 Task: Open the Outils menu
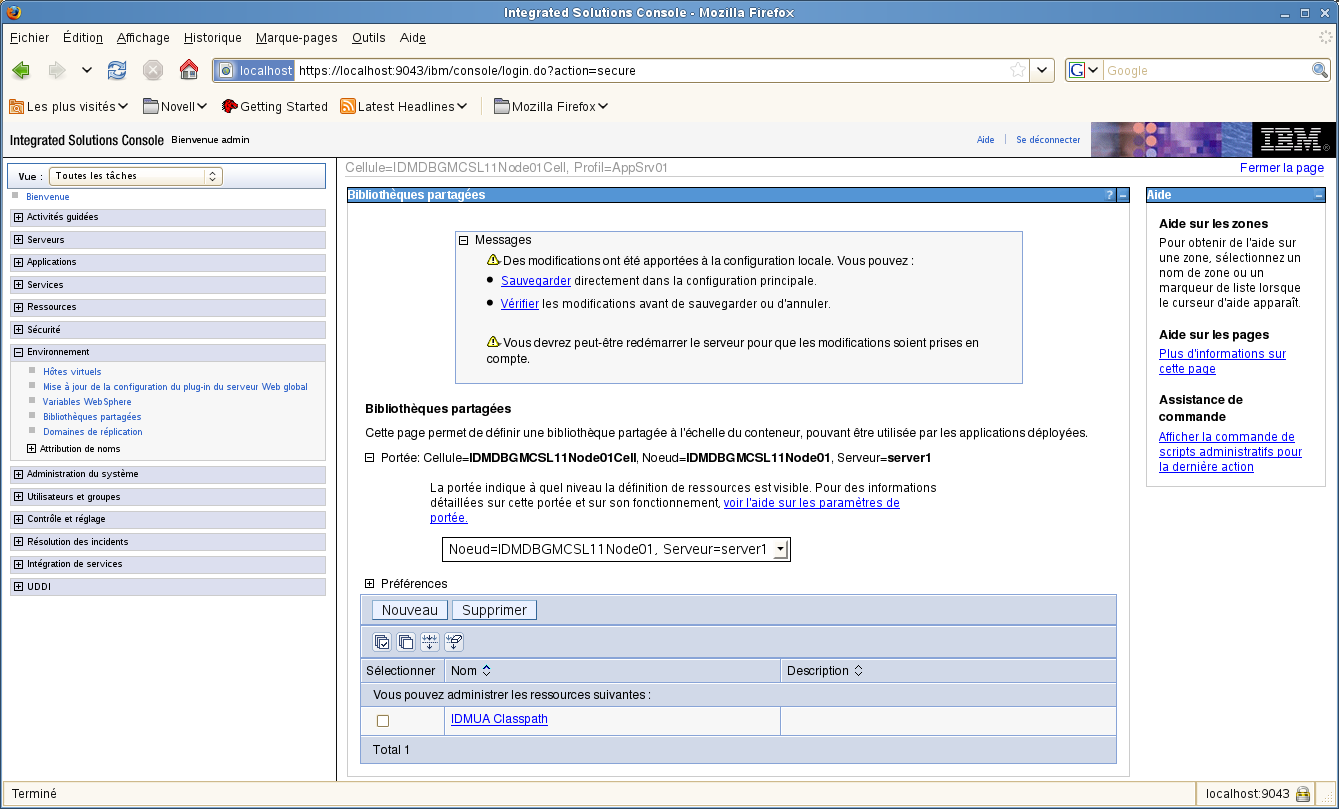coord(369,38)
